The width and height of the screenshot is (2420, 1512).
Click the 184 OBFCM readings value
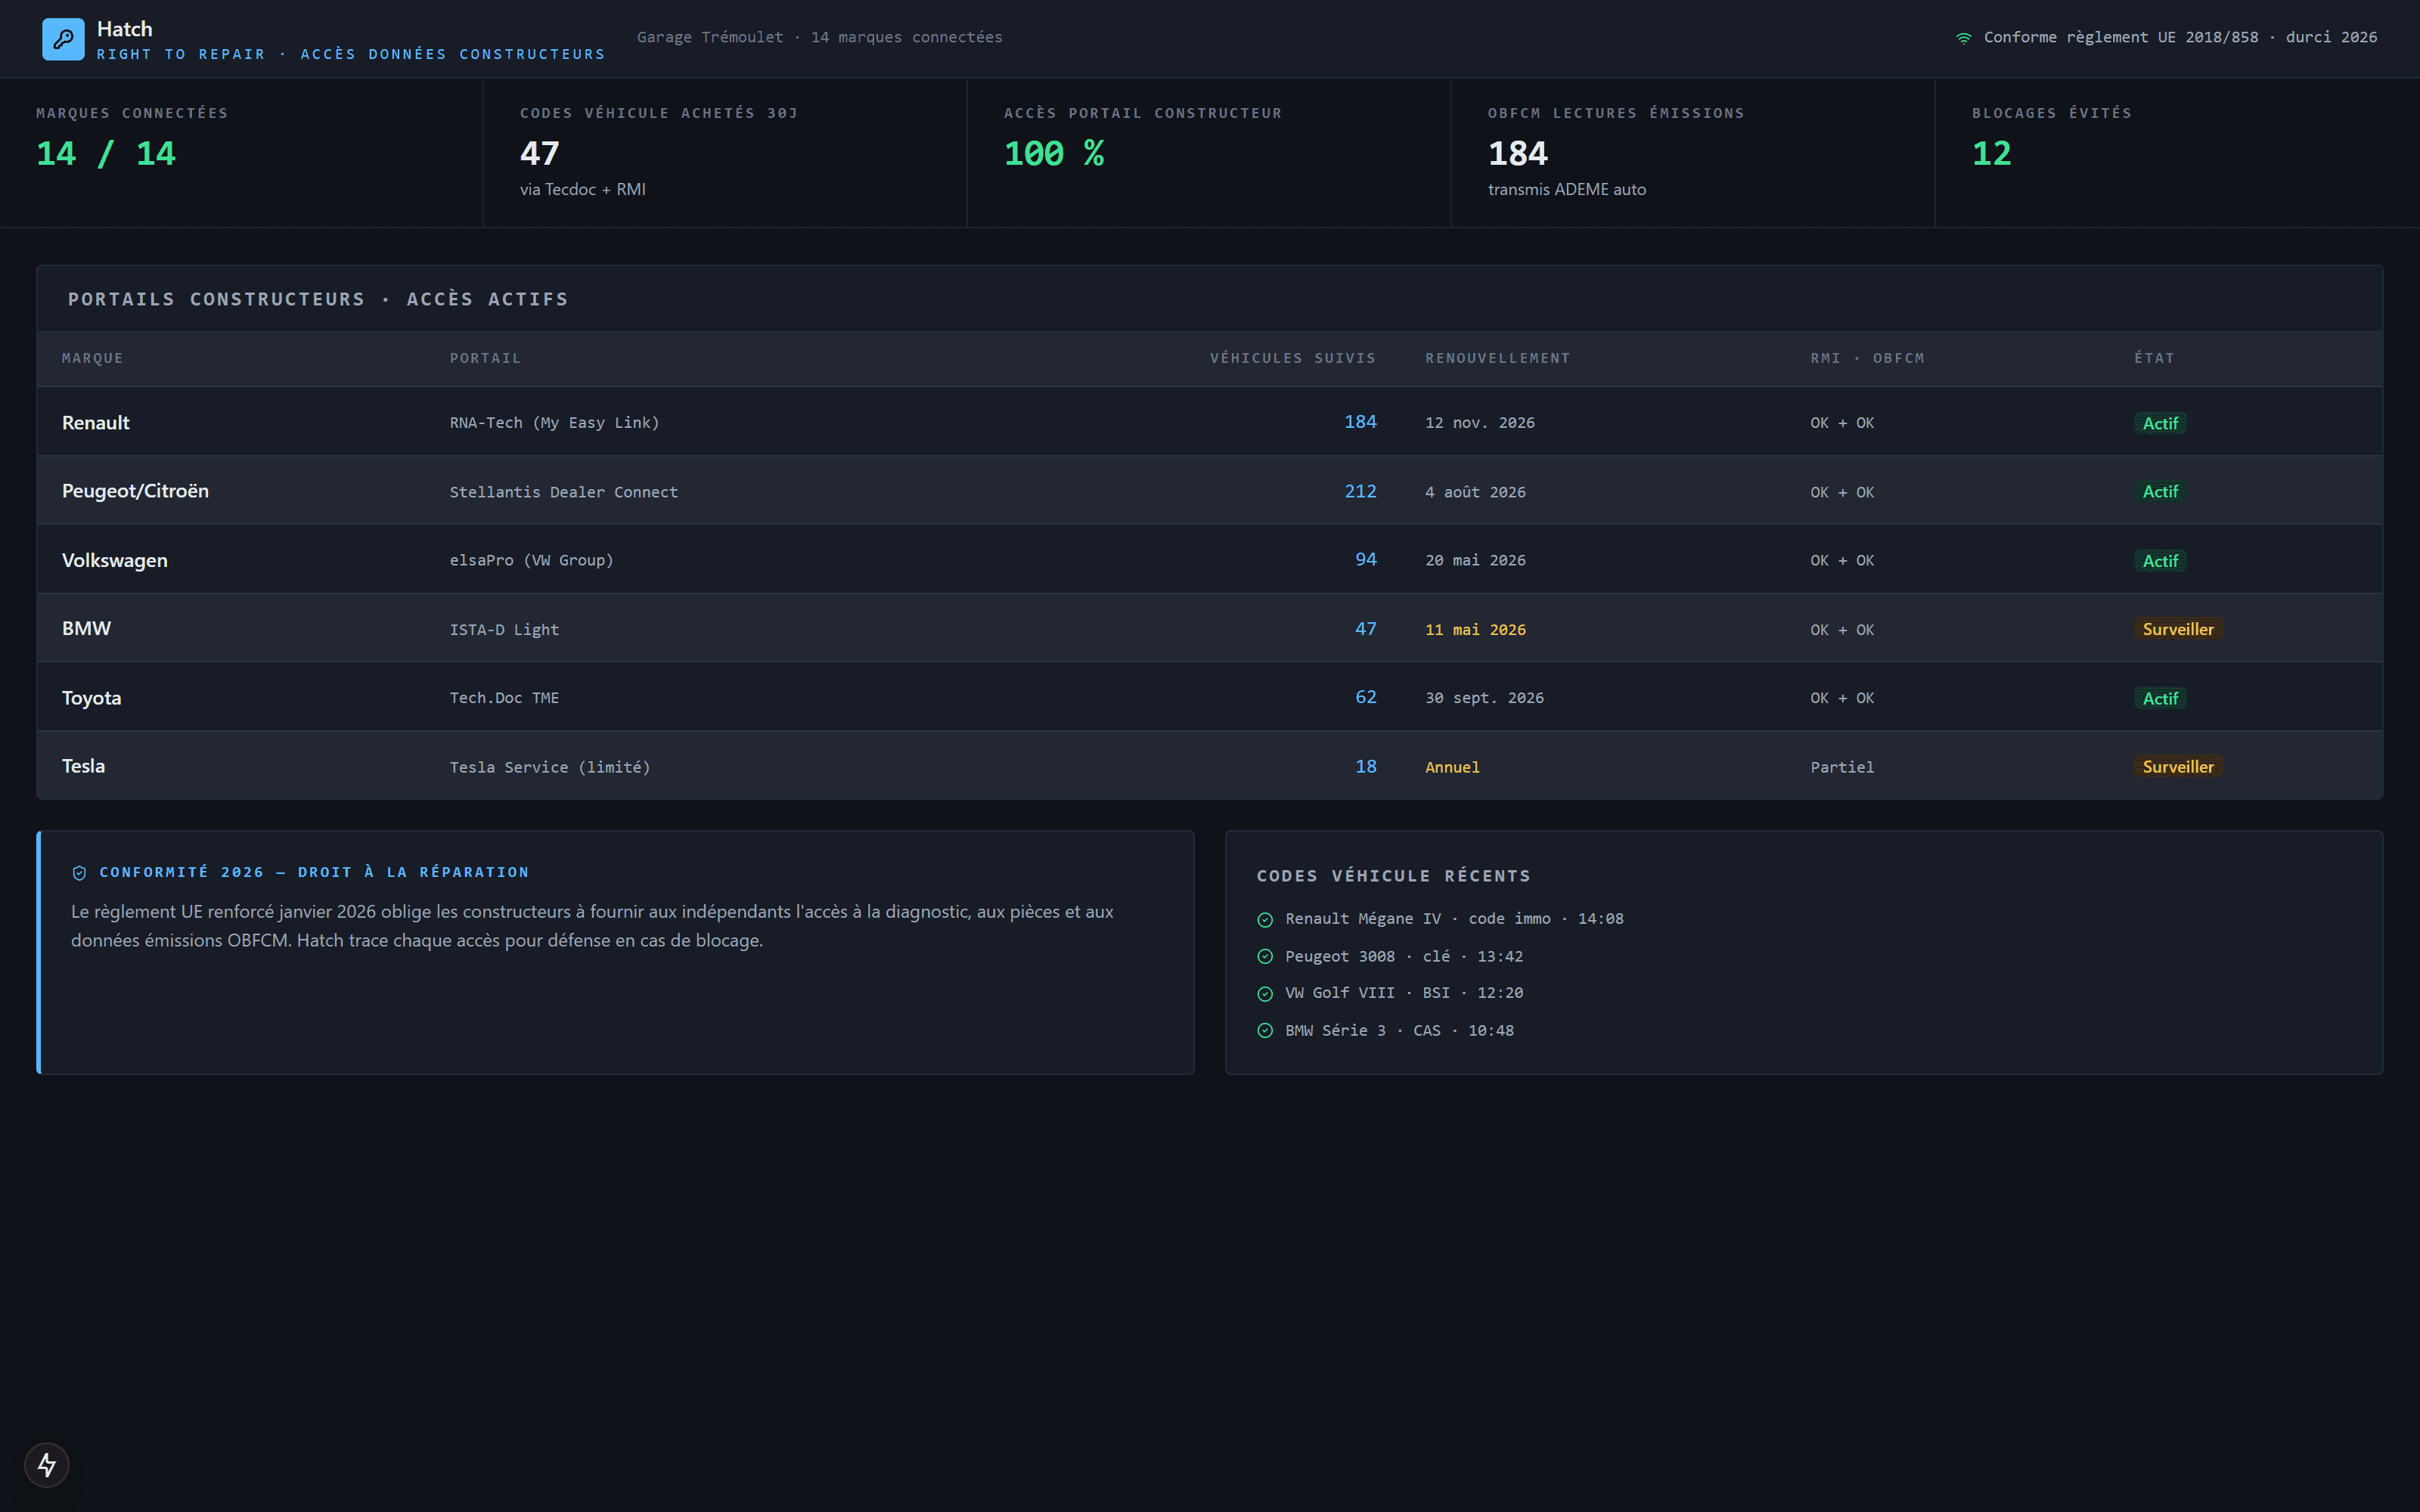coord(1518,154)
